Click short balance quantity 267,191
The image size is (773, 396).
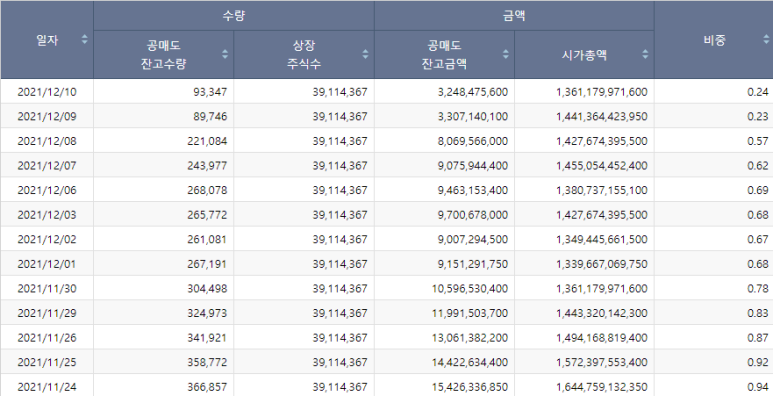click(x=207, y=264)
